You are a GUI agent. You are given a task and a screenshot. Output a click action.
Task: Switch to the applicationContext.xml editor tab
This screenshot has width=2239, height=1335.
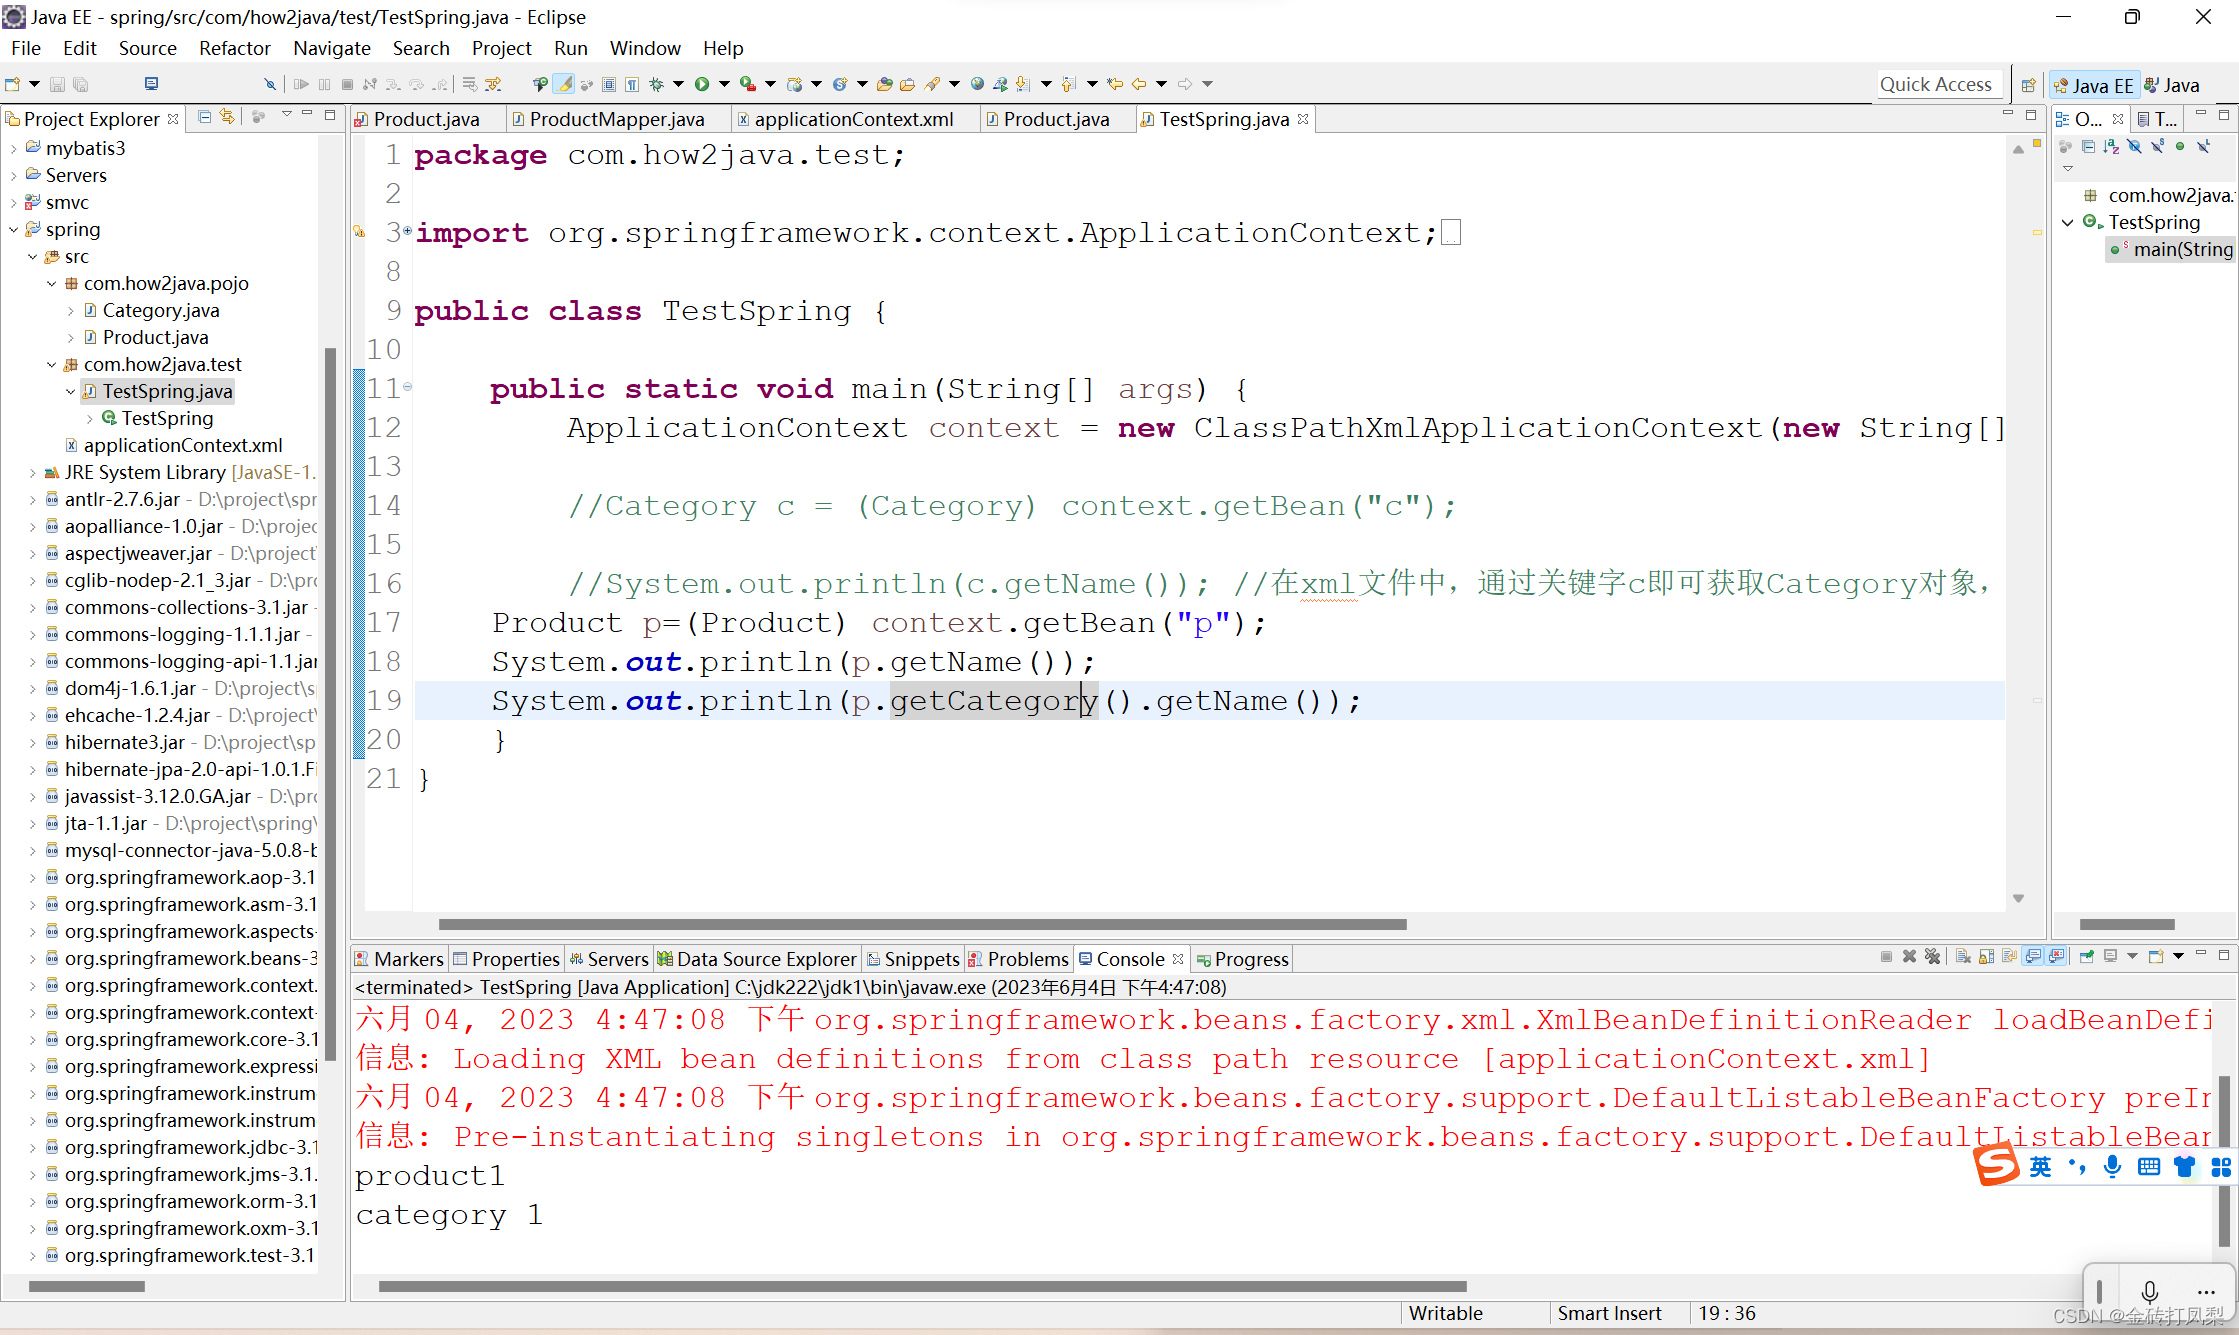852,119
